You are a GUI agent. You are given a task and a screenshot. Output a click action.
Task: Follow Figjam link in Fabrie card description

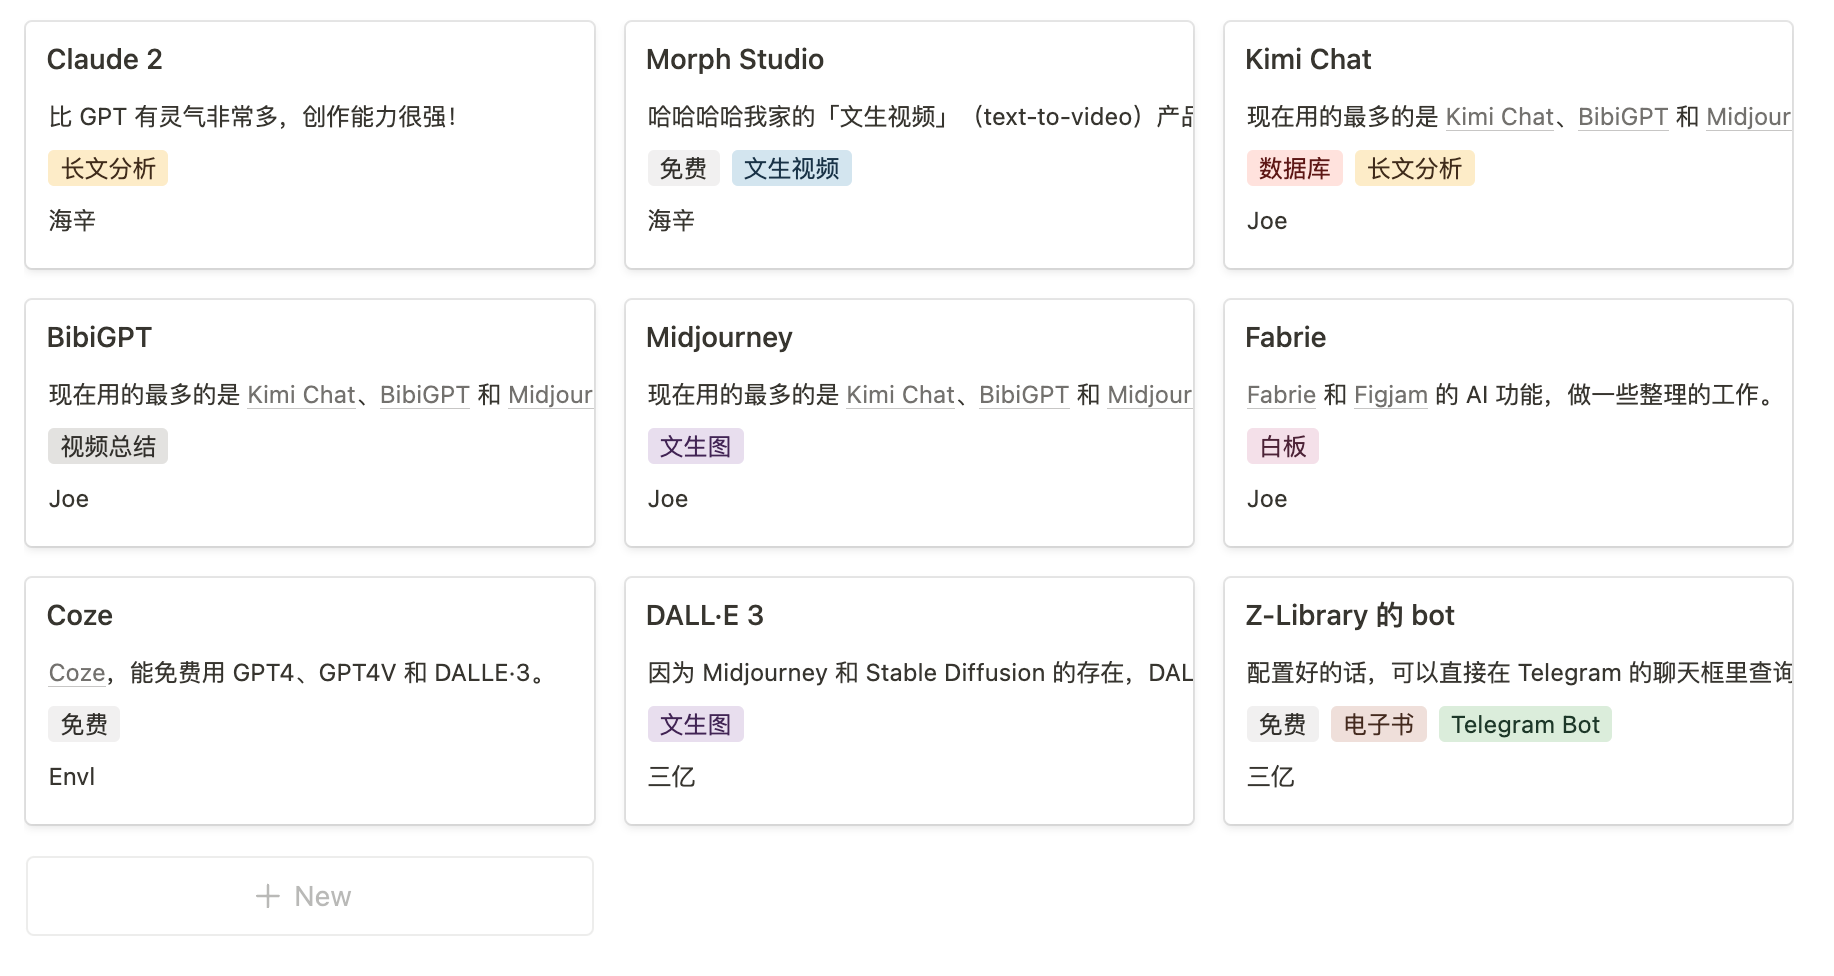(x=1391, y=395)
